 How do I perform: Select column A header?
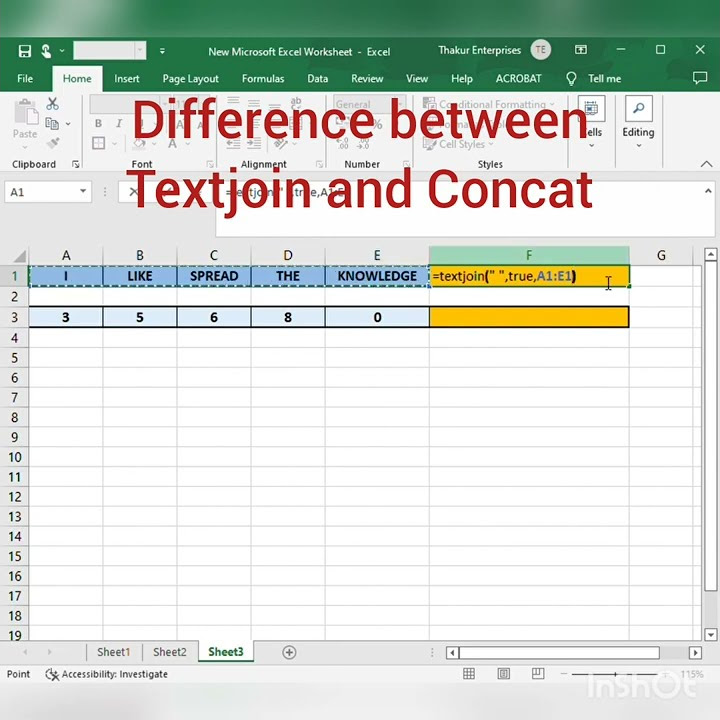coord(66,255)
